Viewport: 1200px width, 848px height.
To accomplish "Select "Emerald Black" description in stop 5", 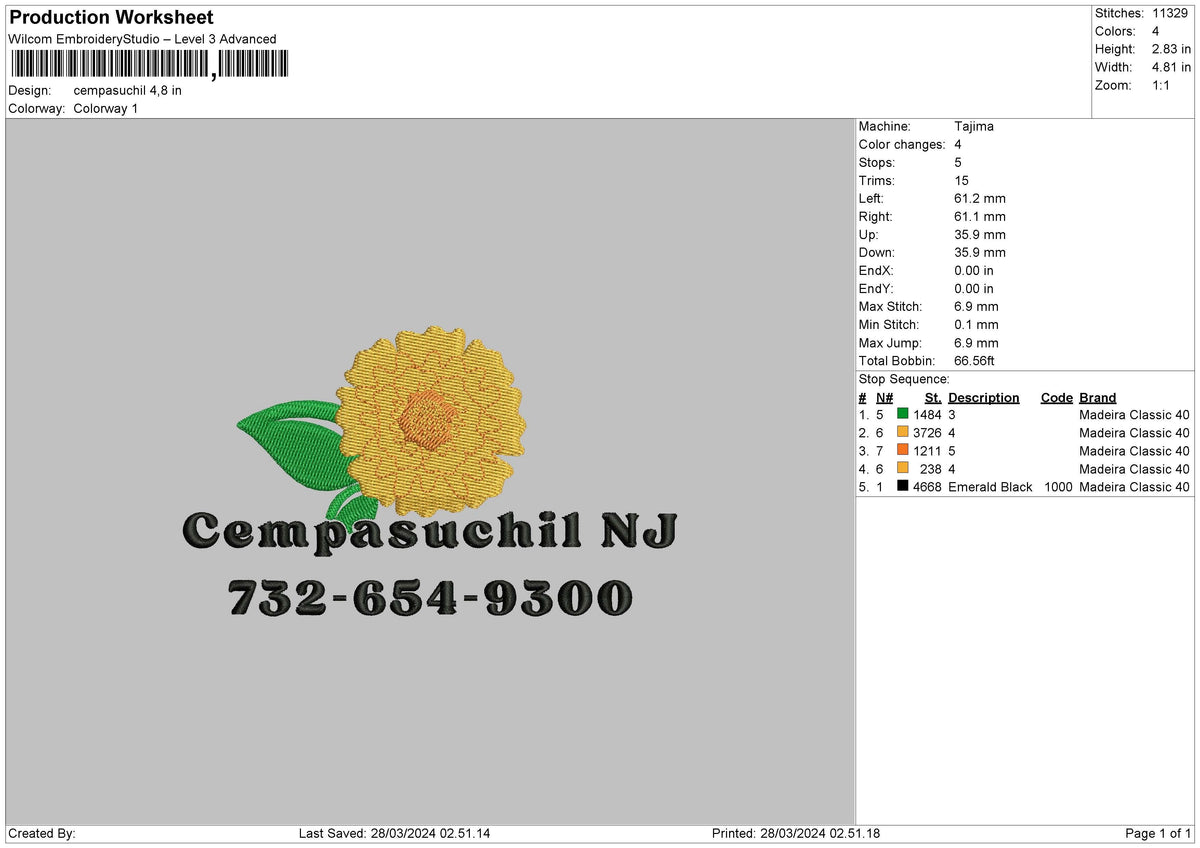I will pyautogui.click(x=990, y=487).
